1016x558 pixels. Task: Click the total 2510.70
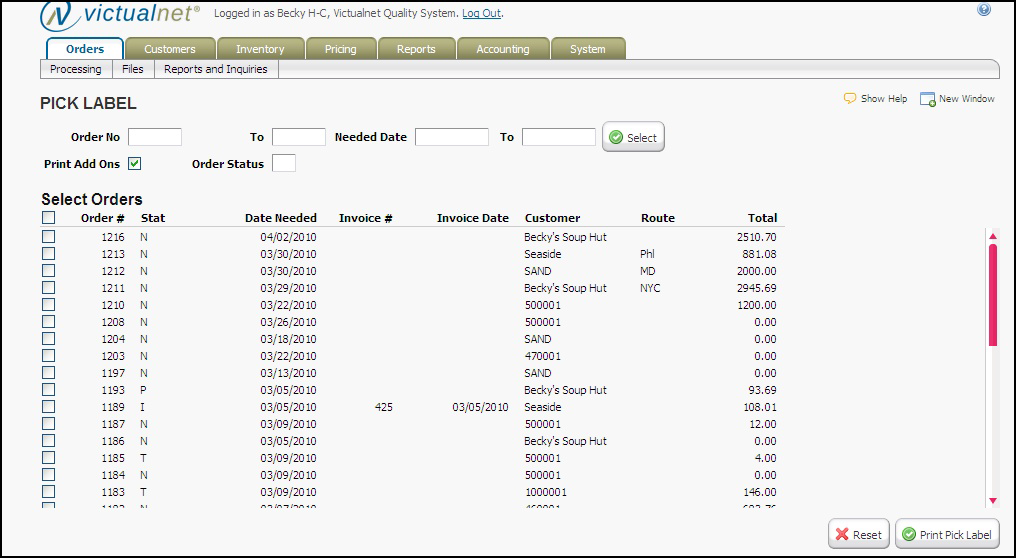(x=757, y=237)
